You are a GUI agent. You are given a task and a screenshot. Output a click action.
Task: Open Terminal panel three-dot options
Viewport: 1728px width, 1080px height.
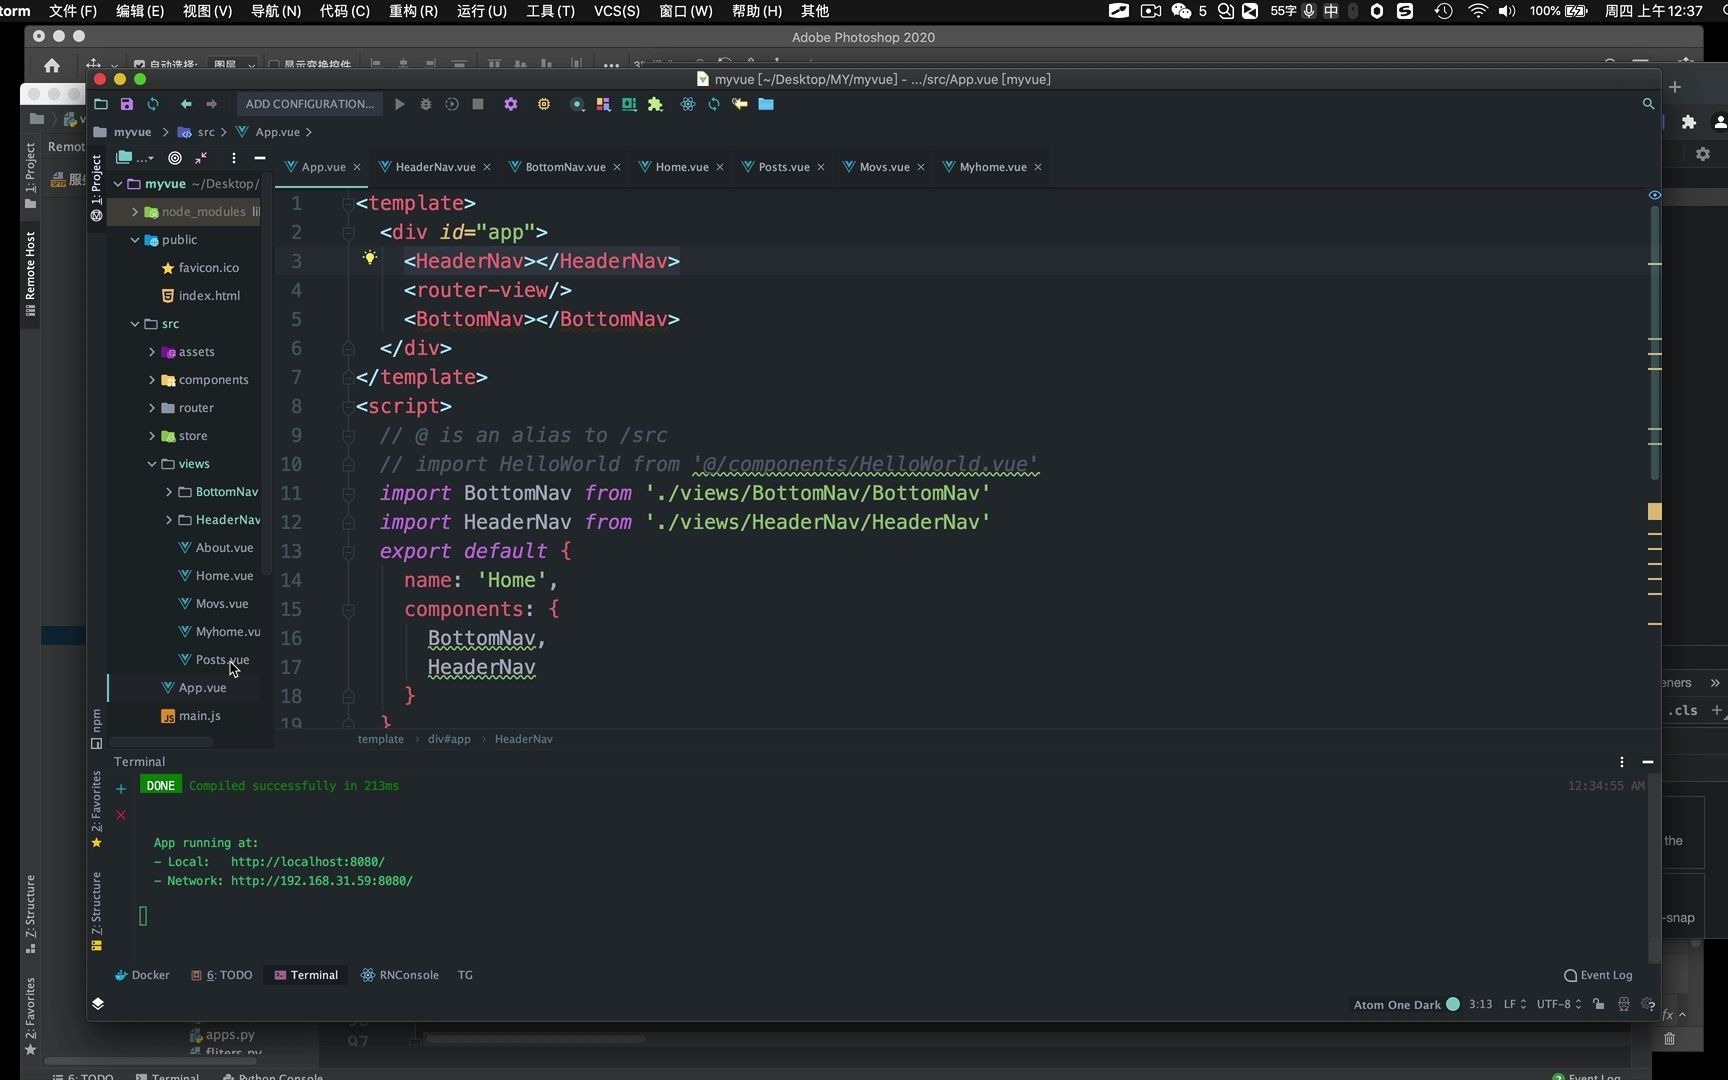point(1621,762)
